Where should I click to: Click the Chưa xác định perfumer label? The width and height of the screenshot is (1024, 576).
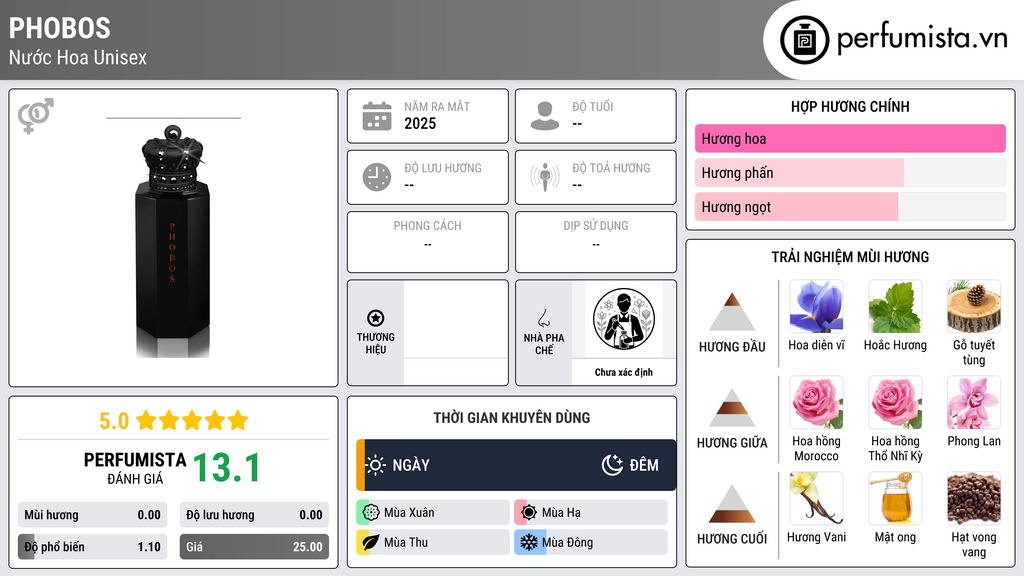[x=624, y=372]
